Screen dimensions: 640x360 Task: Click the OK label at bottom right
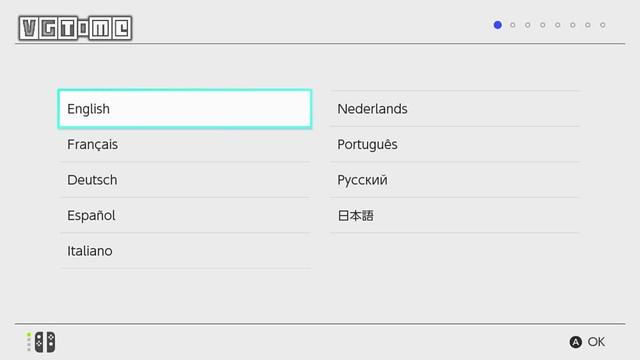(596, 342)
